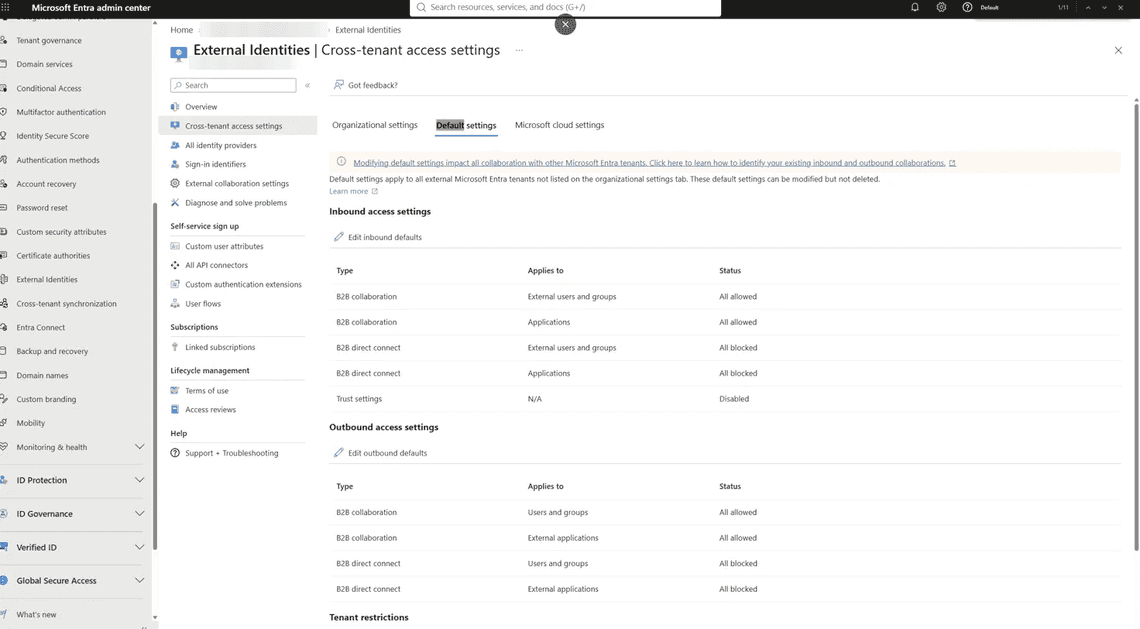Click the Overview icon in blade menu
This screenshot has height=629, width=1140.
tap(175, 107)
